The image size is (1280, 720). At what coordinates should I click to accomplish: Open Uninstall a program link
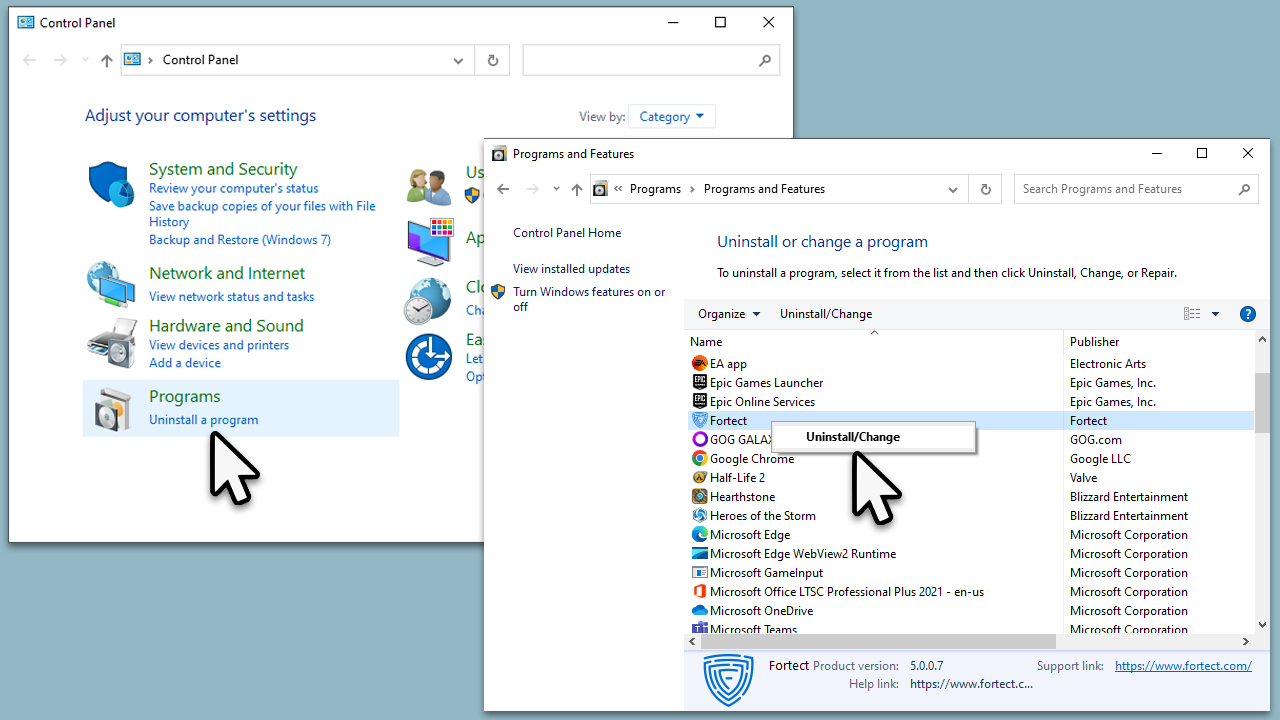tap(204, 420)
